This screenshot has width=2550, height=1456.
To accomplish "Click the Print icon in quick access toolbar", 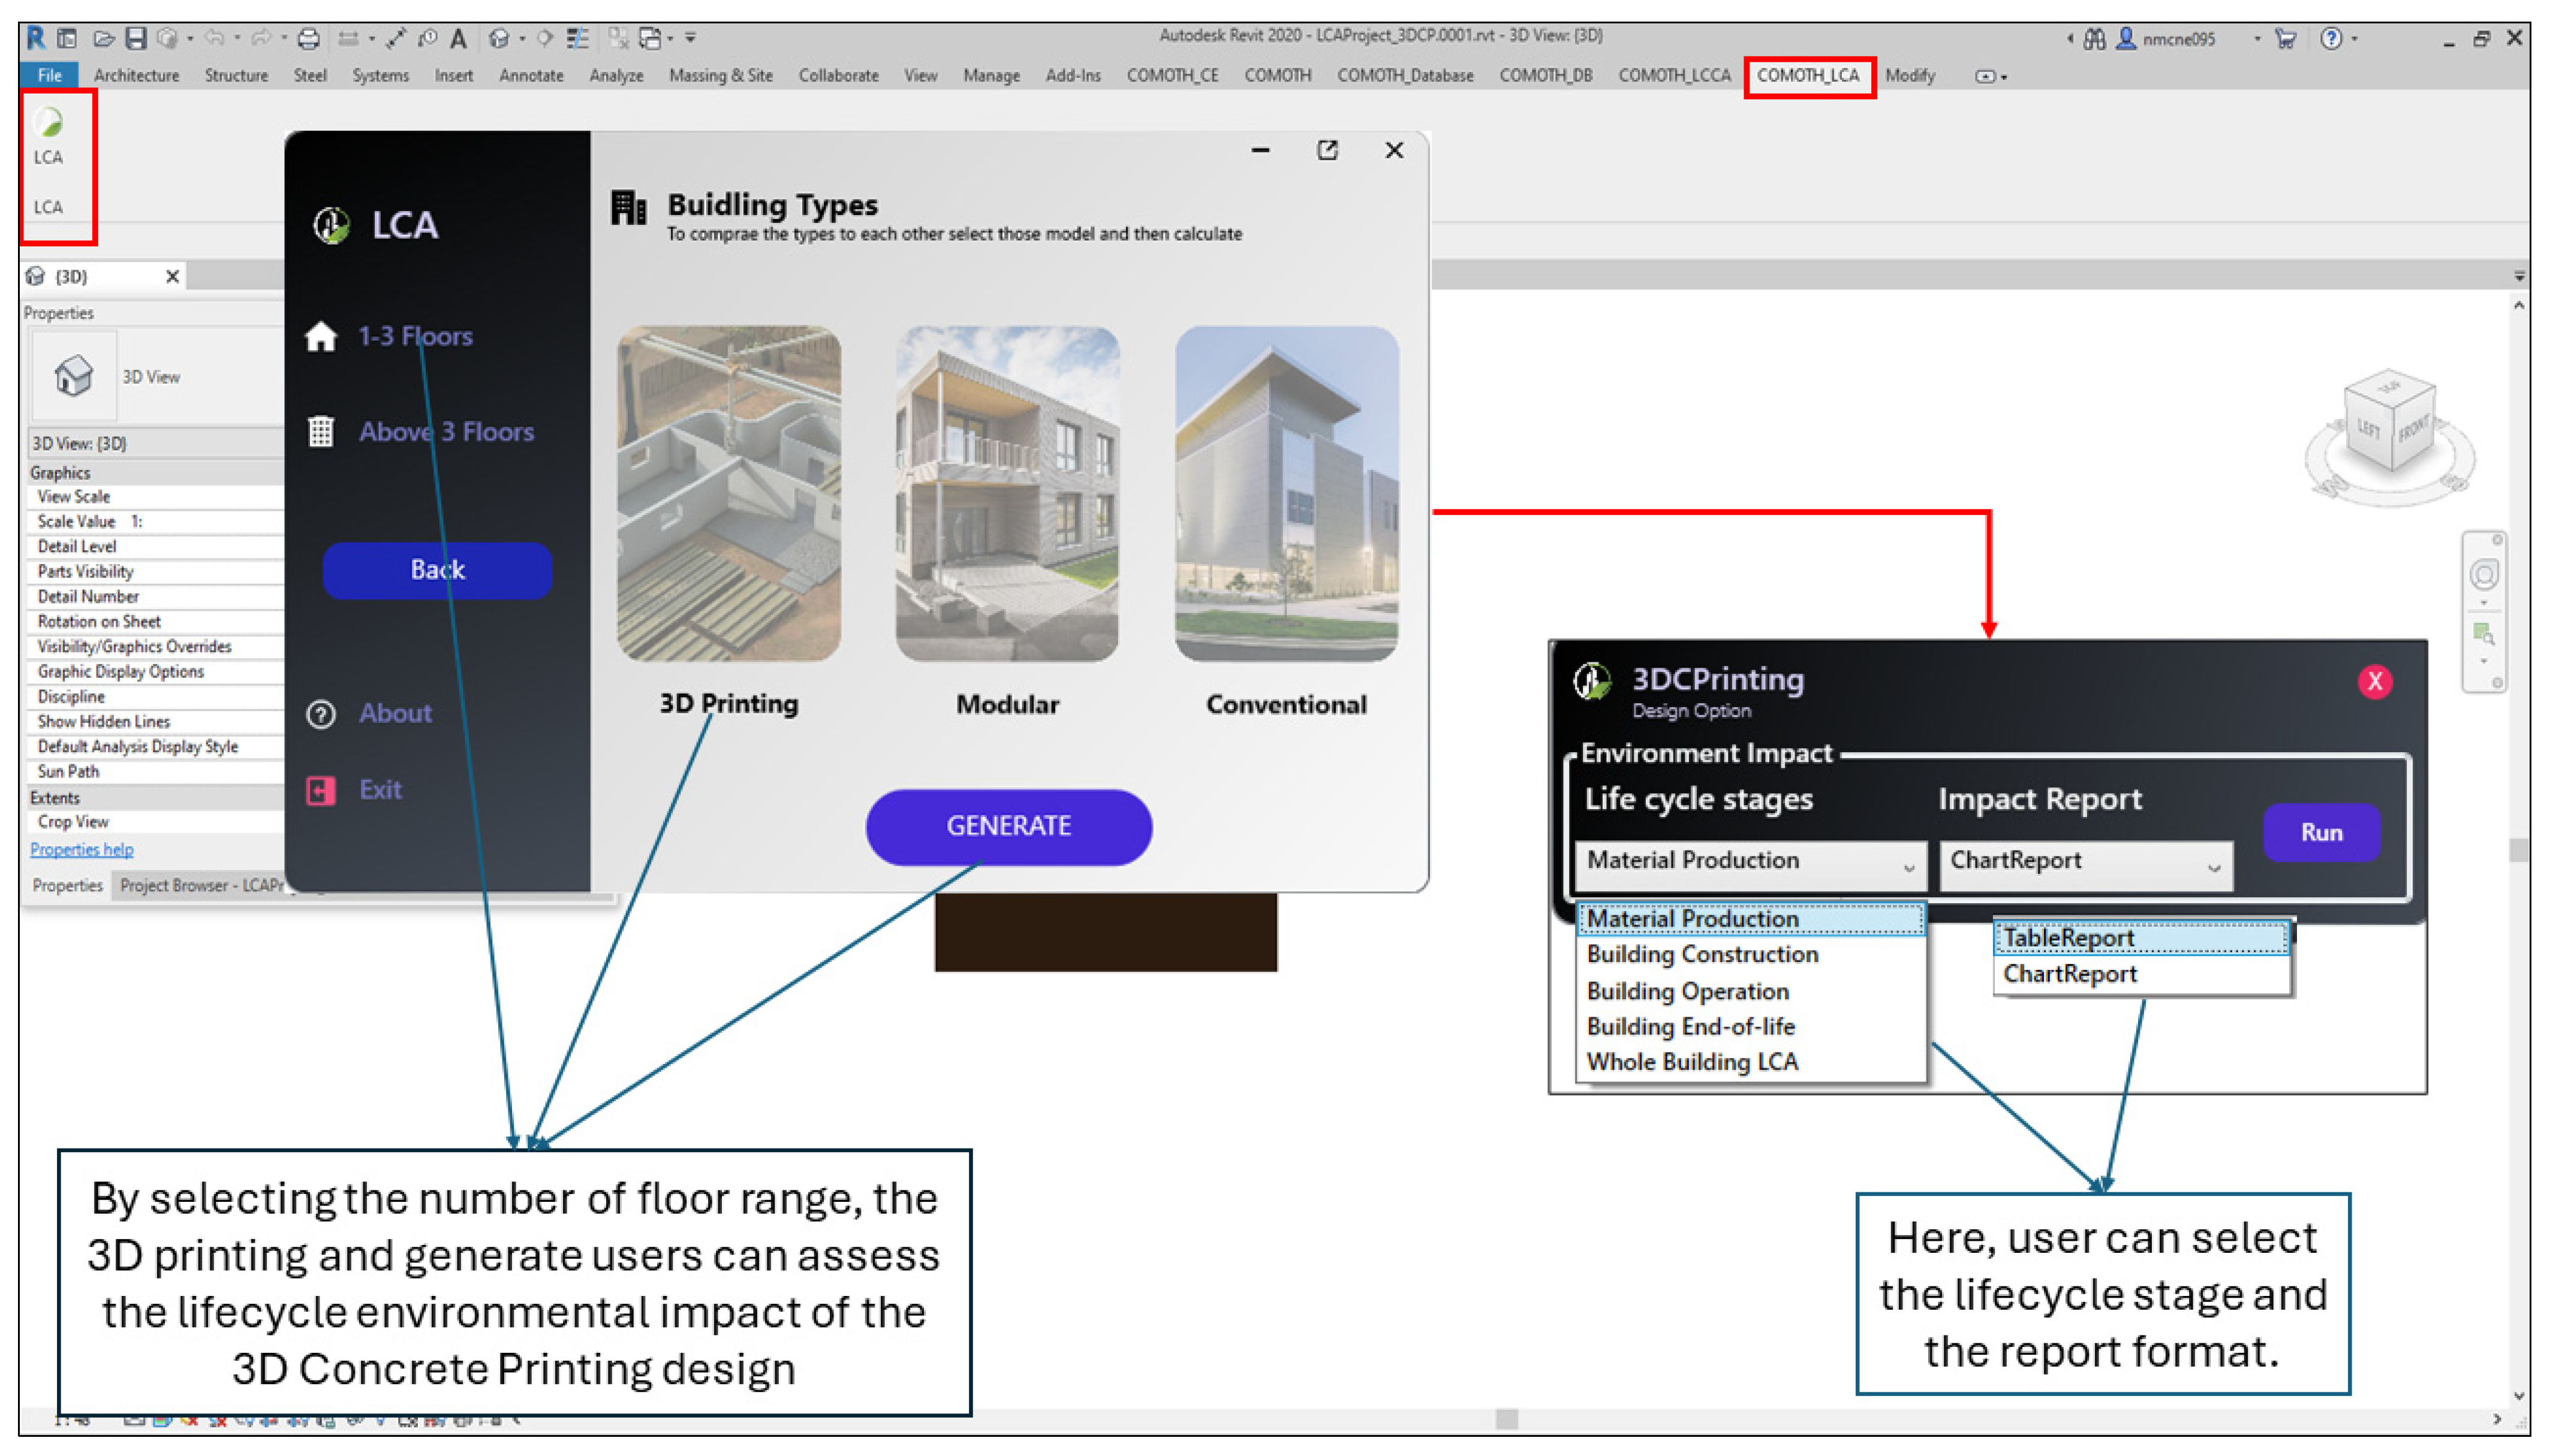I will tap(309, 39).
